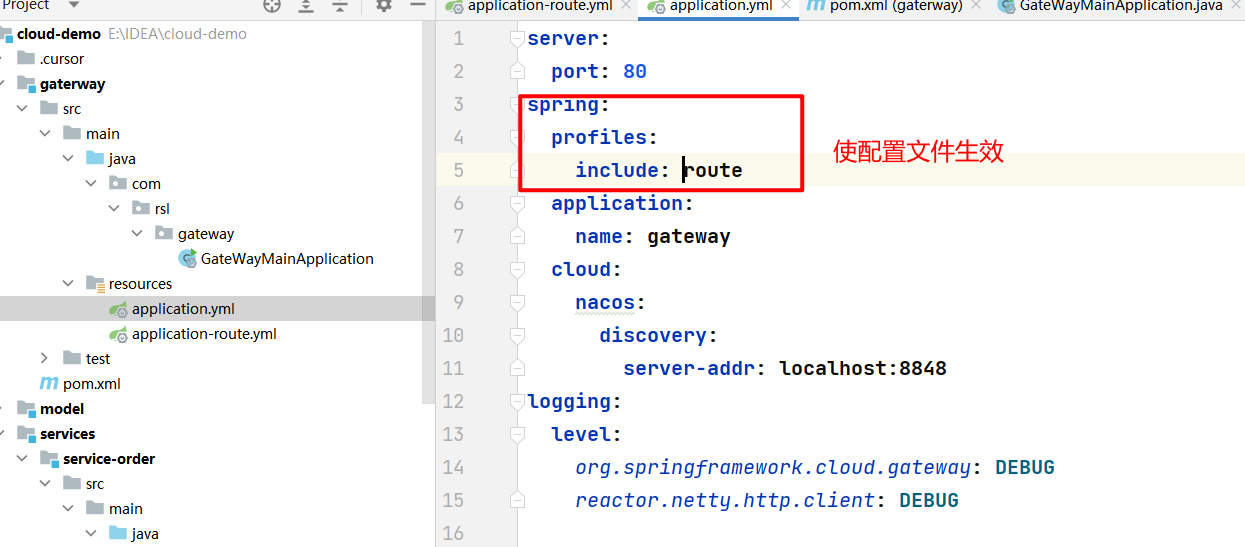Viewport: 1245px width, 547px height.
Task: Fold the application block on line 6
Action: (x=517, y=204)
